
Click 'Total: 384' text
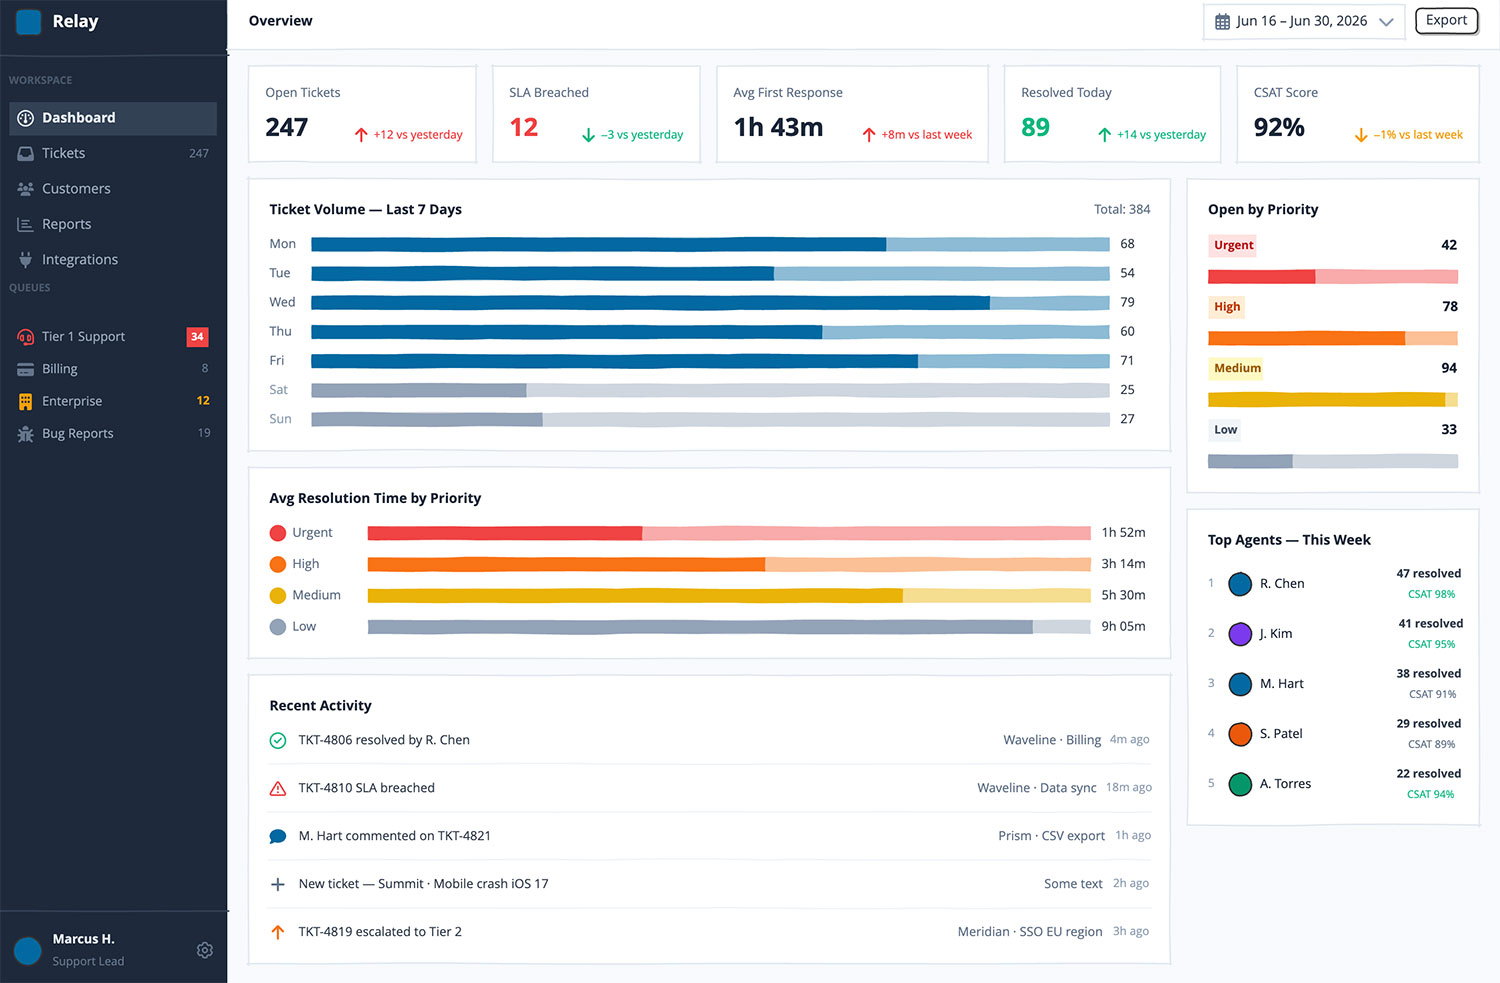coord(1122,210)
